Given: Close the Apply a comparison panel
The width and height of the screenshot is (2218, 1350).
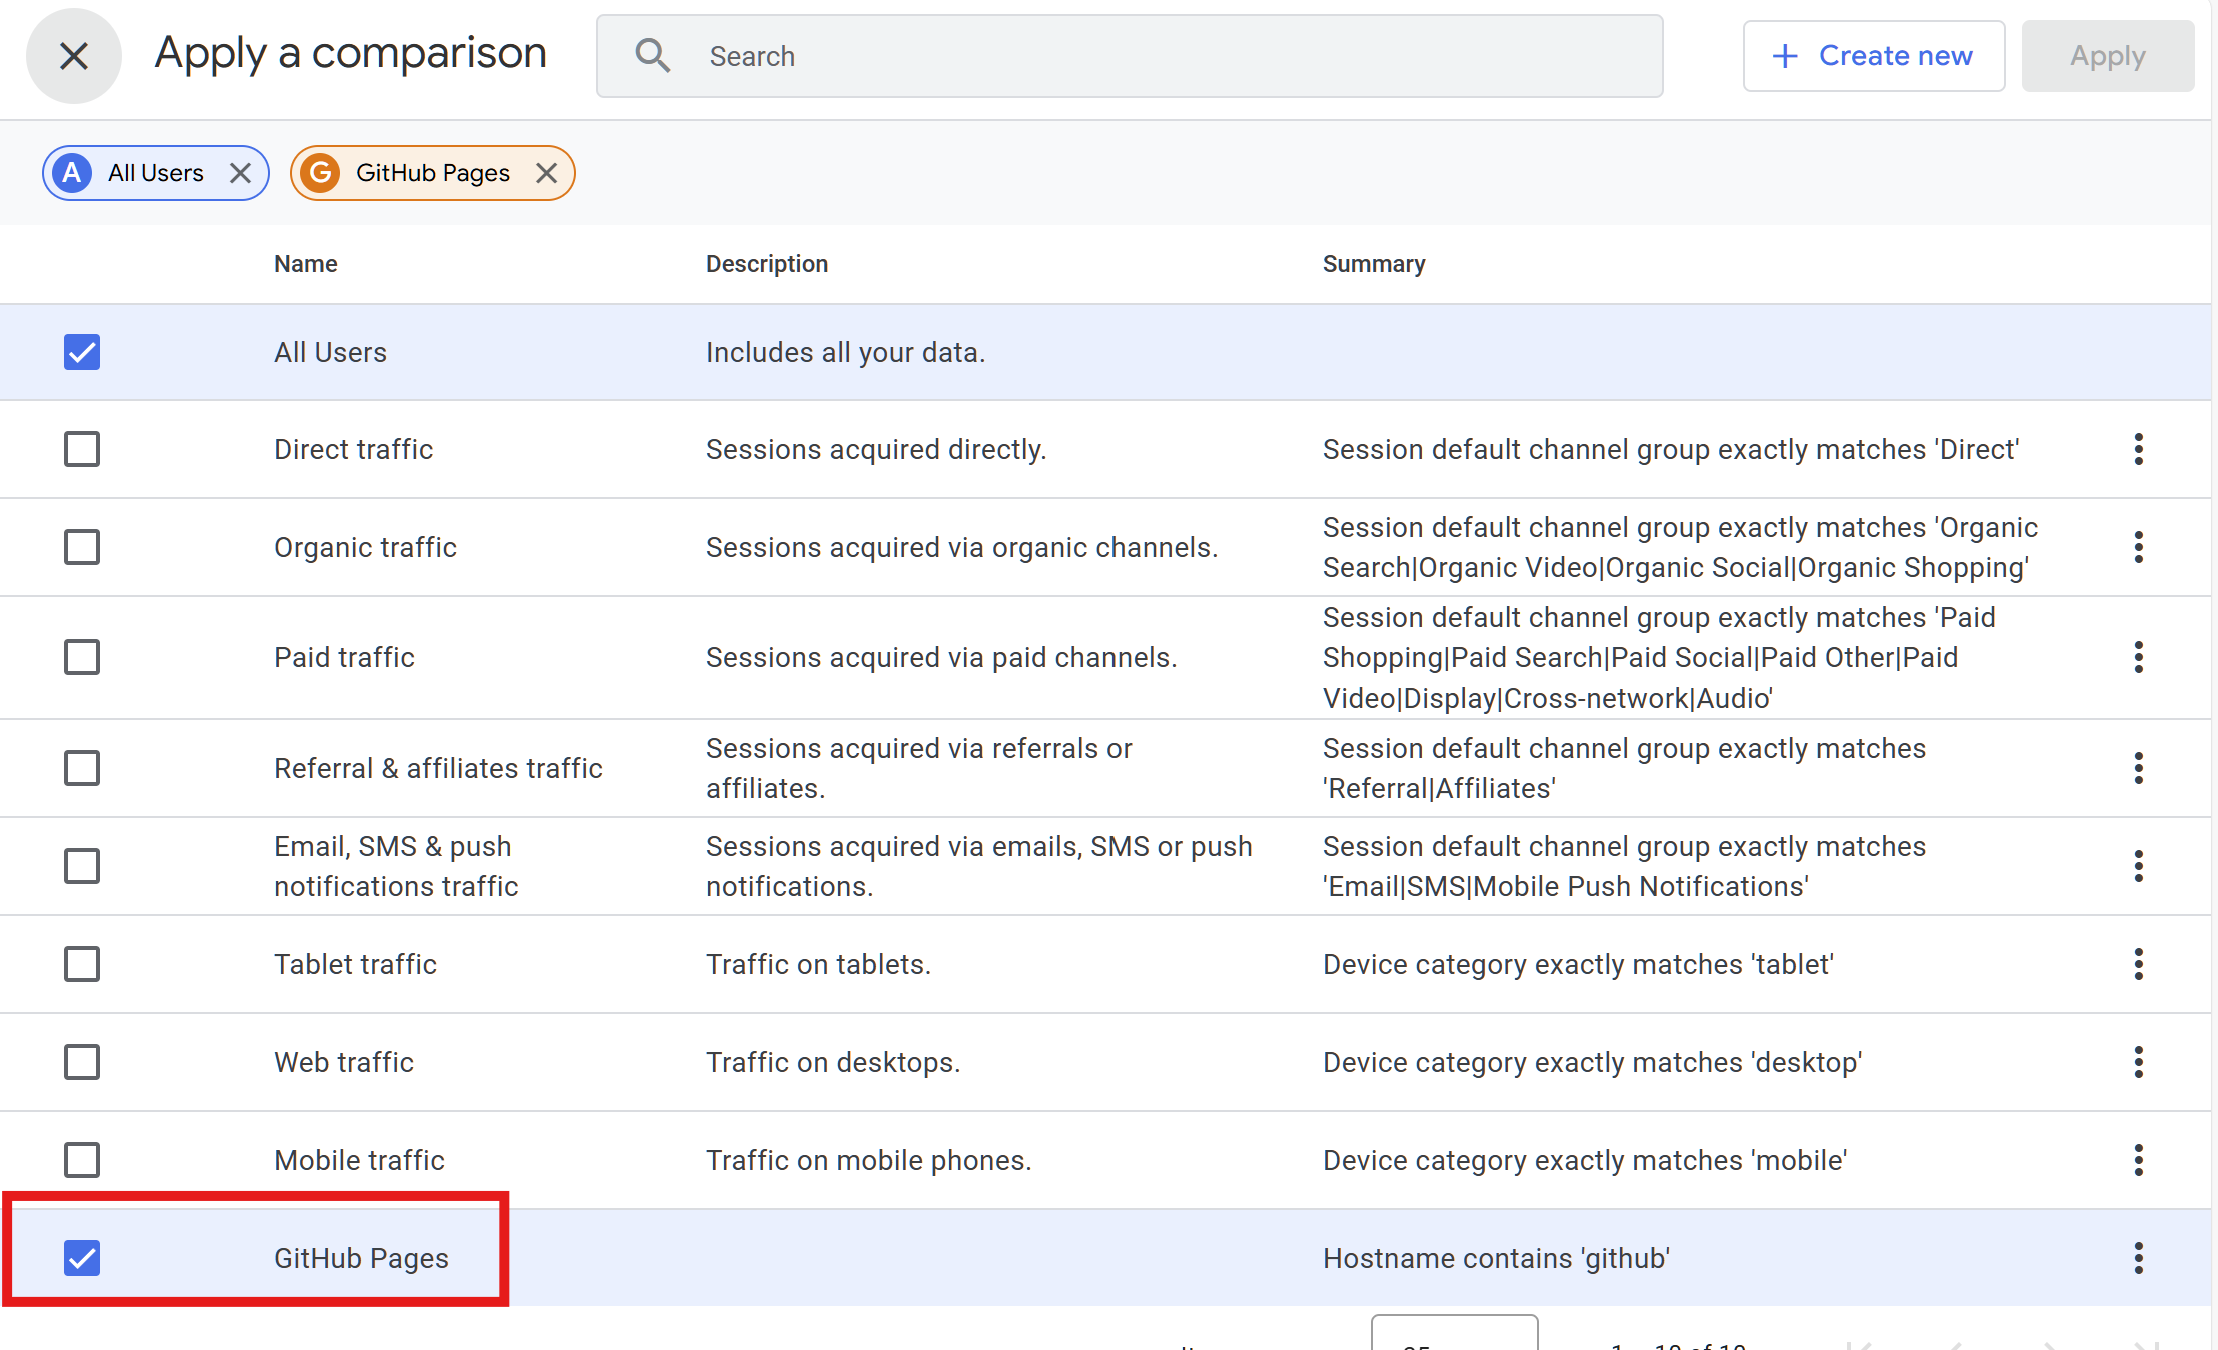Looking at the screenshot, I should (x=74, y=56).
